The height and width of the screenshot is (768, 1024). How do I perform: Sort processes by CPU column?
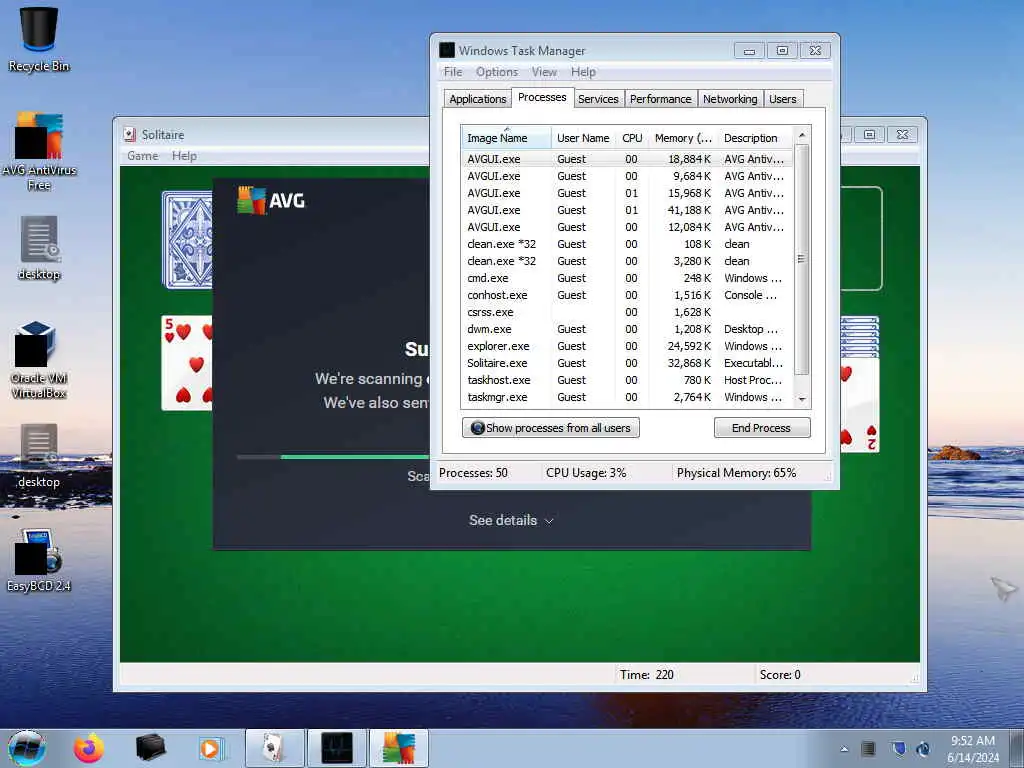click(632, 138)
